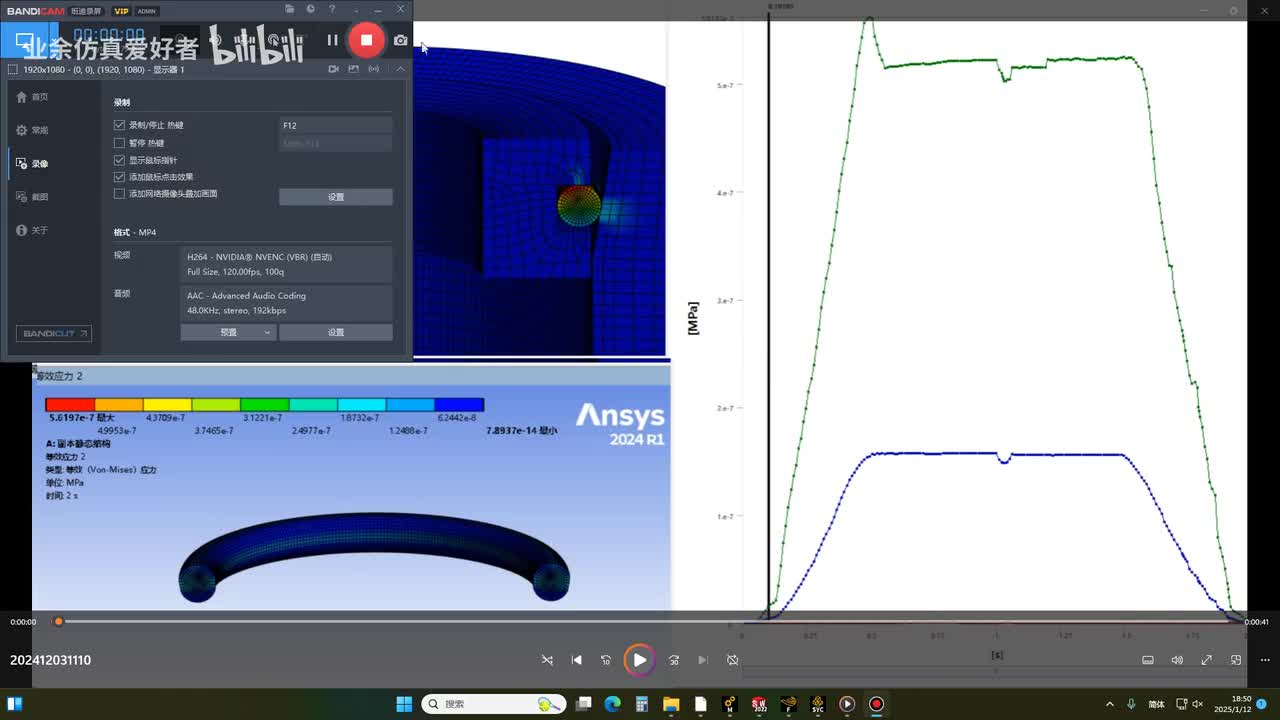Collapse Bandicam panel with the up chevron
Screen dimensions: 1280x720
tap(400, 69)
